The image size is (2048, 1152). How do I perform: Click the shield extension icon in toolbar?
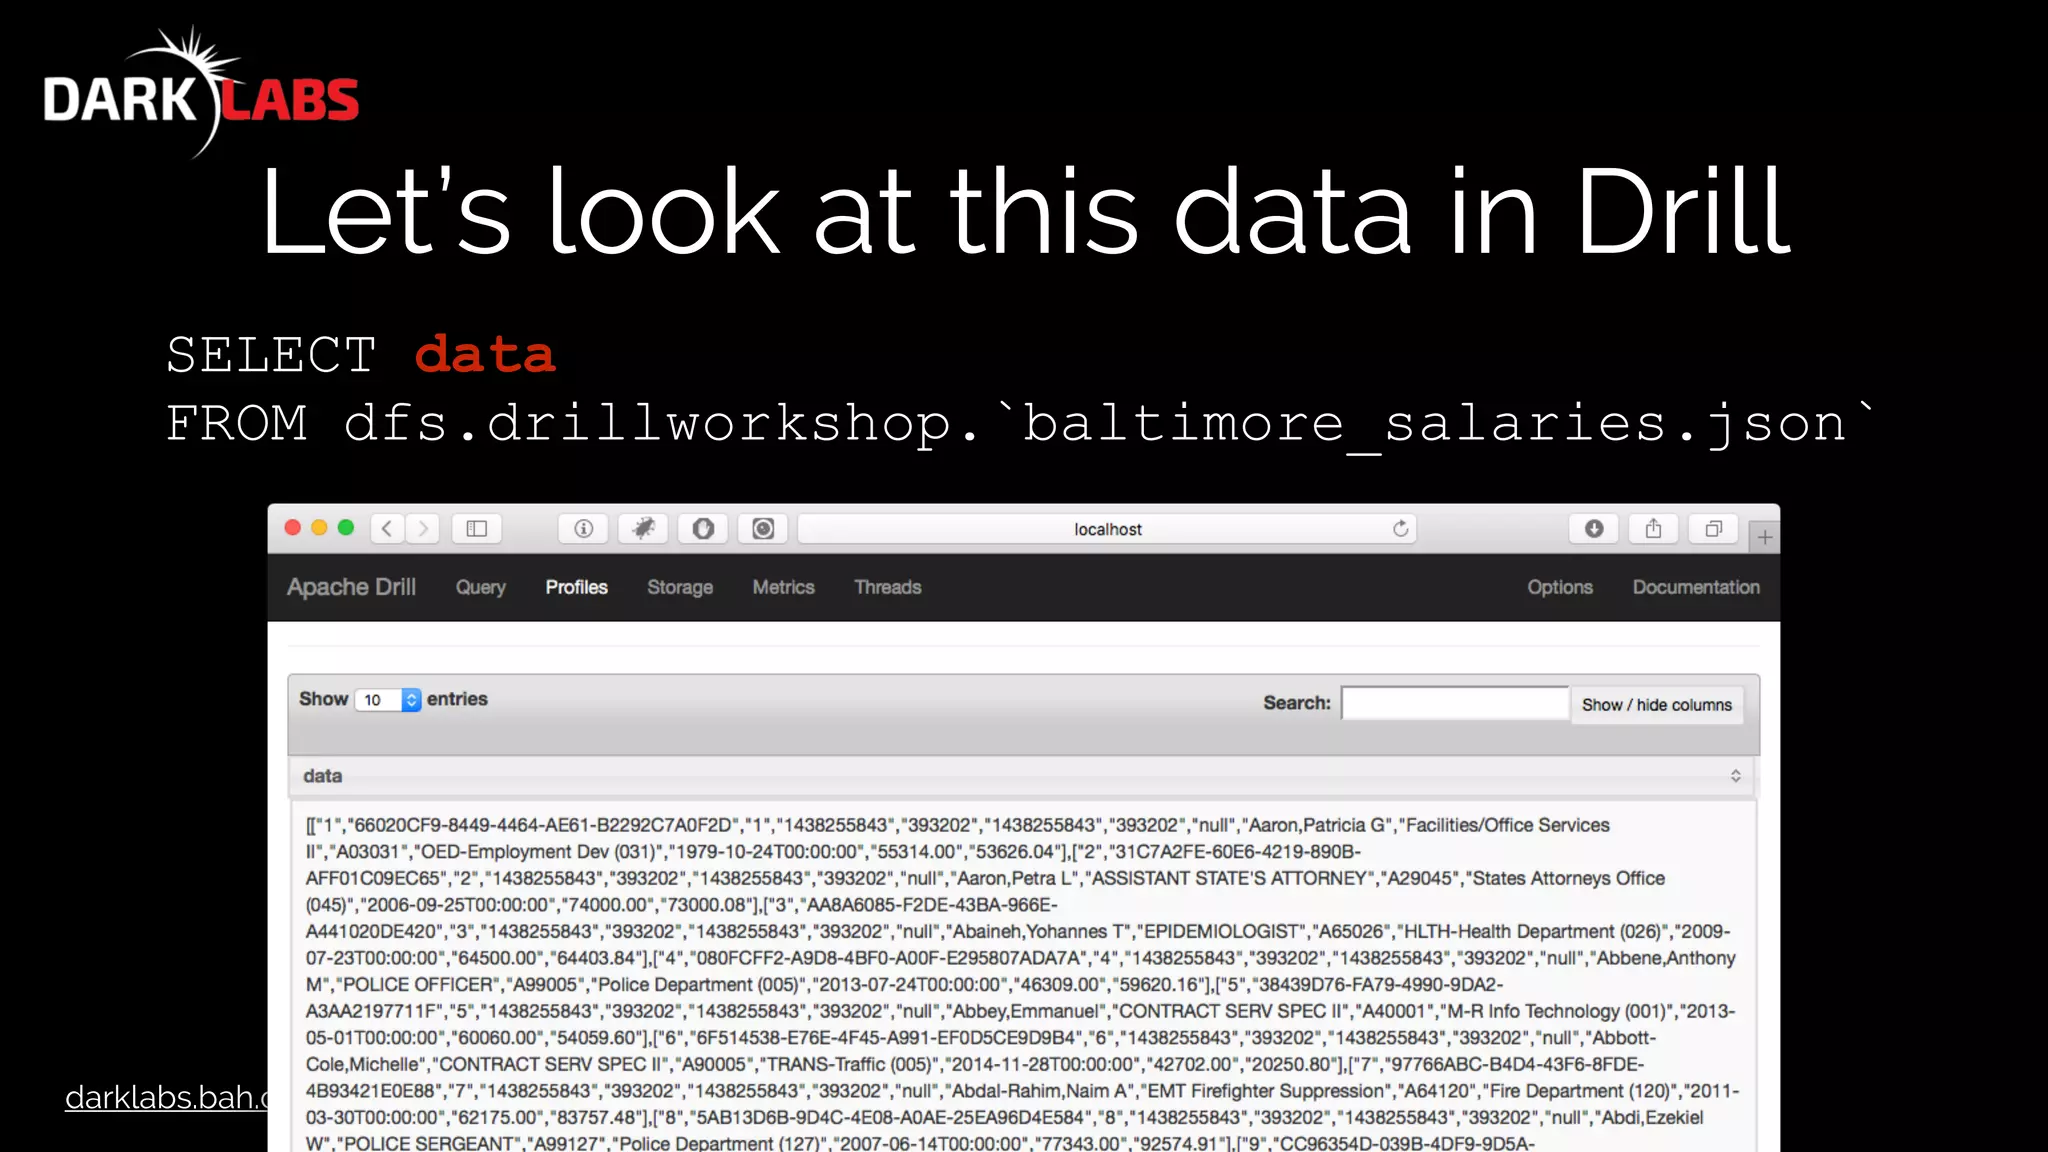[x=703, y=528]
